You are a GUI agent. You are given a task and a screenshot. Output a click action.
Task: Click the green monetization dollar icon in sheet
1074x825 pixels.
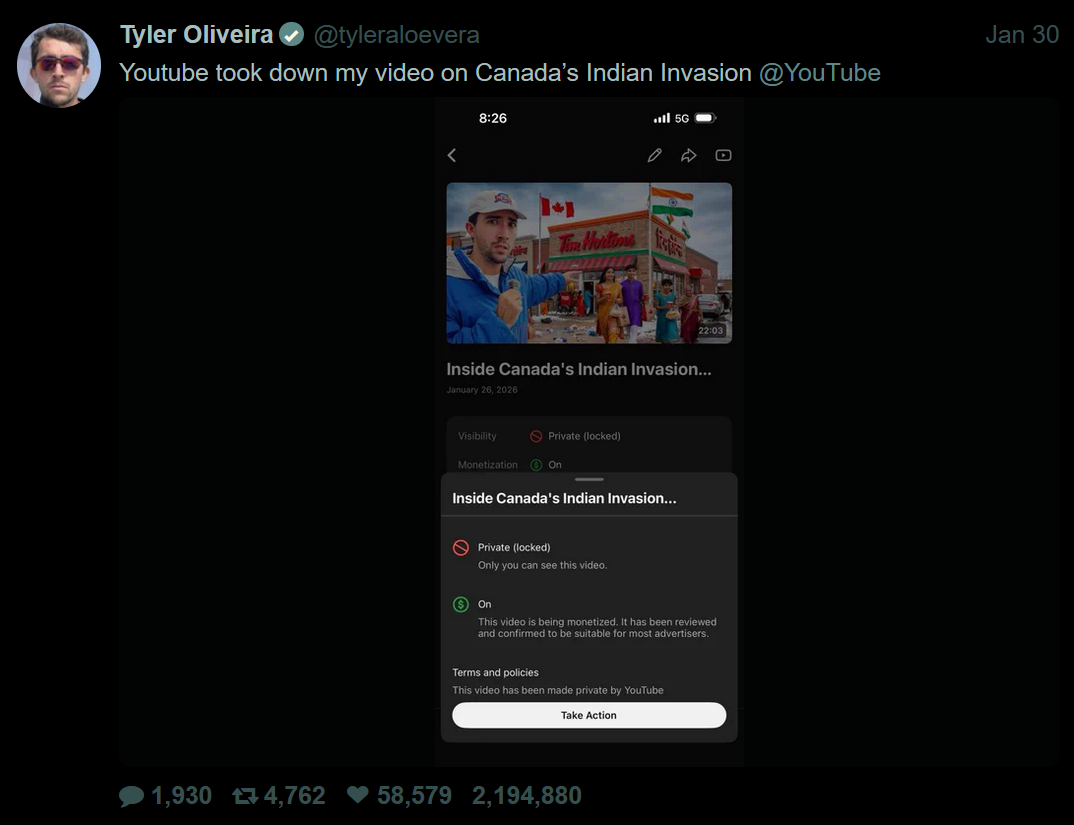461,605
